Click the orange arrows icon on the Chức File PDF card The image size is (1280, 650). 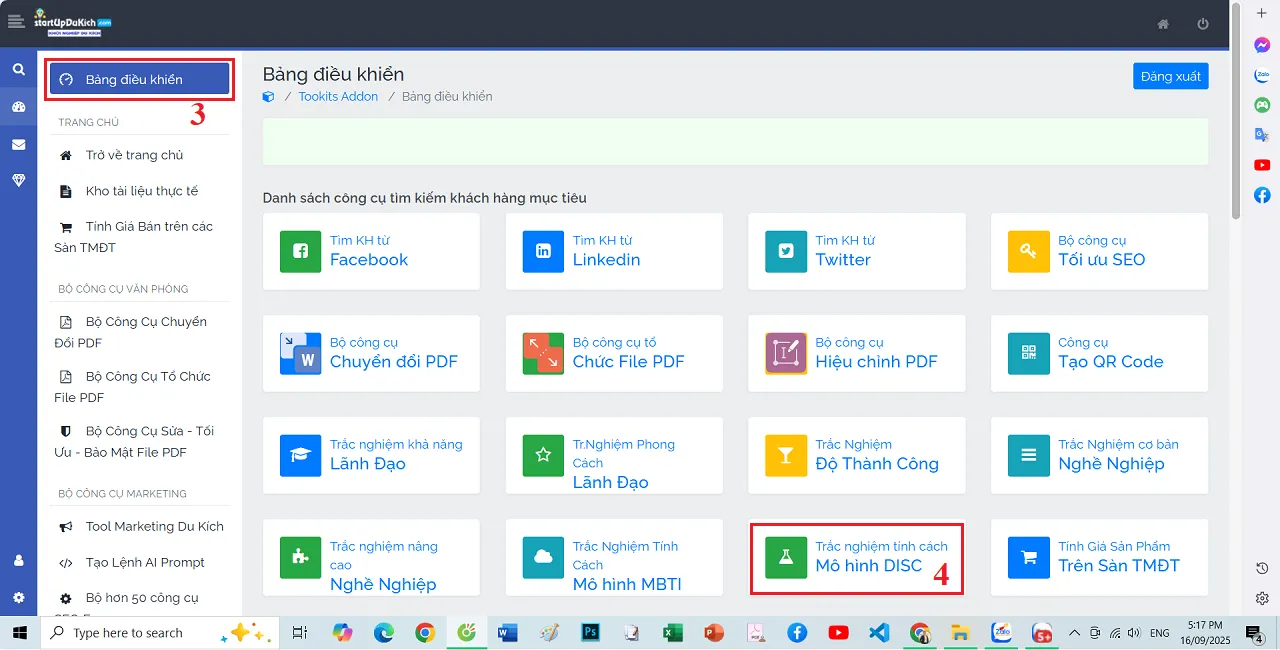click(x=543, y=354)
